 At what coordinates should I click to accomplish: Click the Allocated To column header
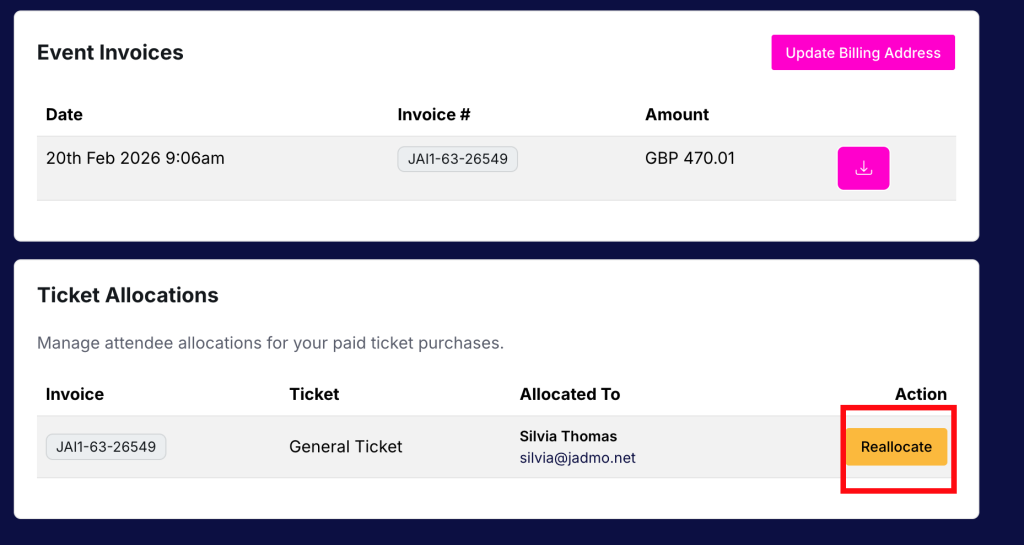click(x=570, y=394)
